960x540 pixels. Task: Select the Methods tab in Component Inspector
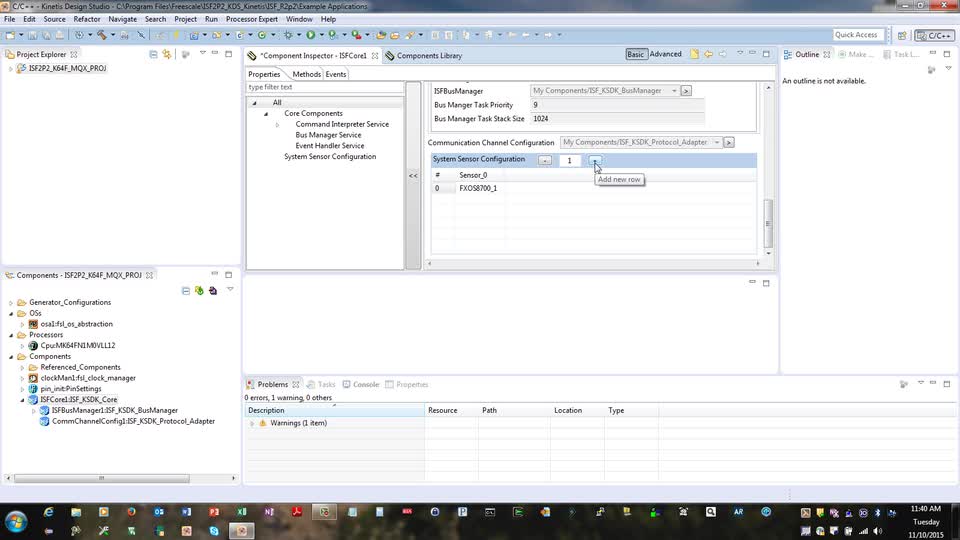click(x=306, y=74)
